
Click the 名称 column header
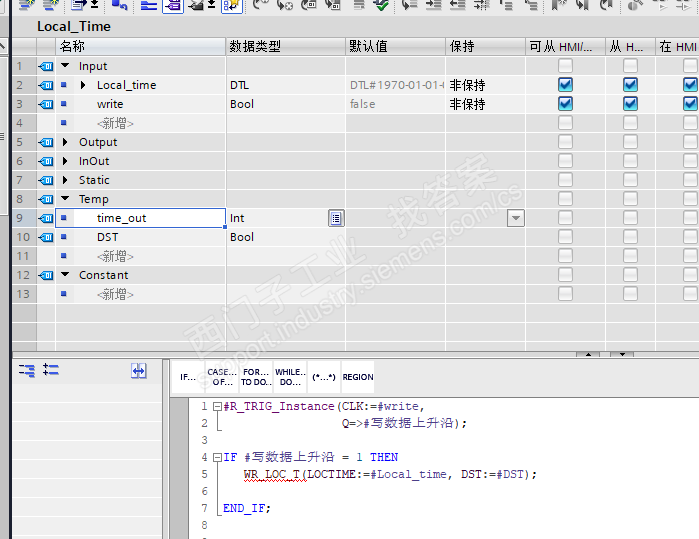(x=140, y=46)
